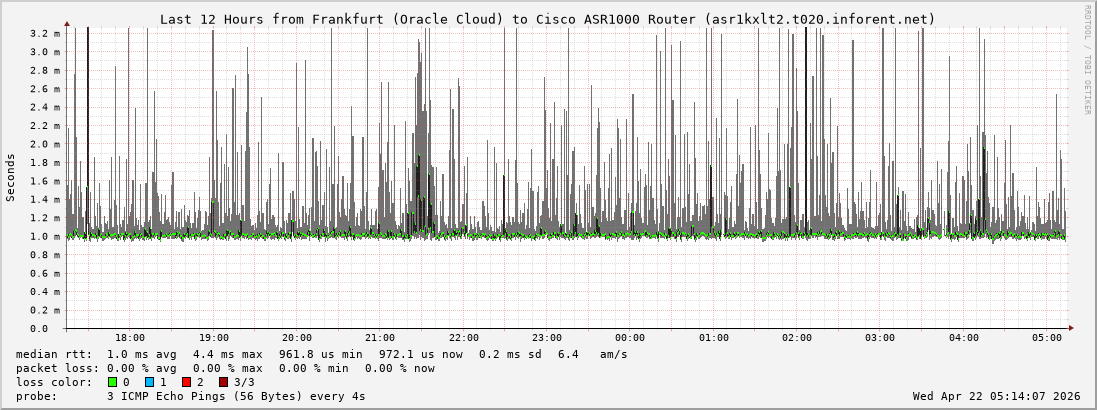Click the 18:00 time axis label

pyautogui.click(x=130, y=338)
